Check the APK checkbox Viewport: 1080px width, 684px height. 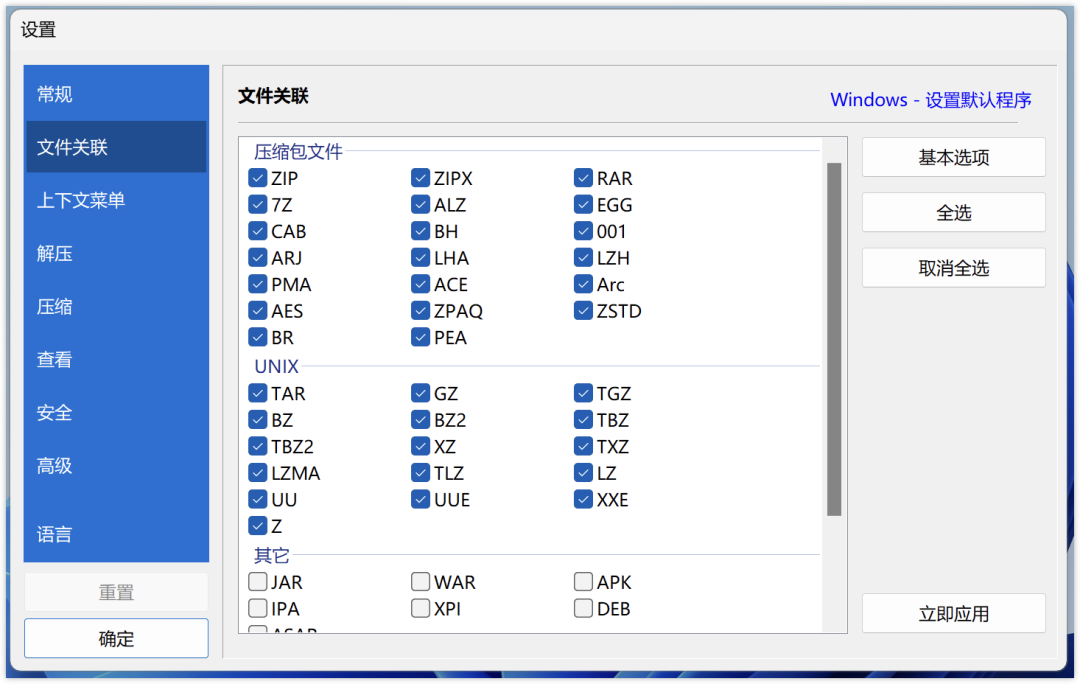pos(584,582)
